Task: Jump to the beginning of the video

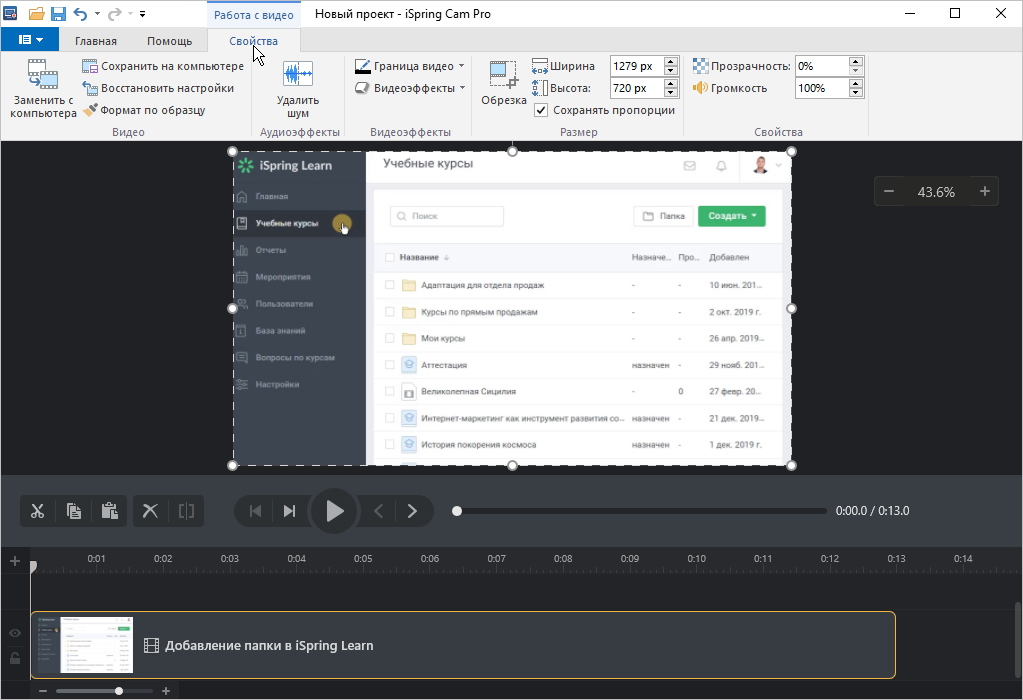Action: pos(255,511)
